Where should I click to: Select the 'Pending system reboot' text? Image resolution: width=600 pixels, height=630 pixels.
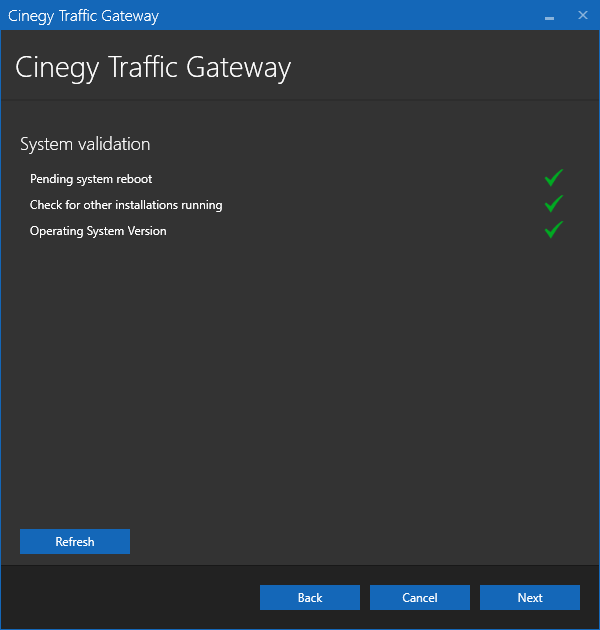[91, 179]
